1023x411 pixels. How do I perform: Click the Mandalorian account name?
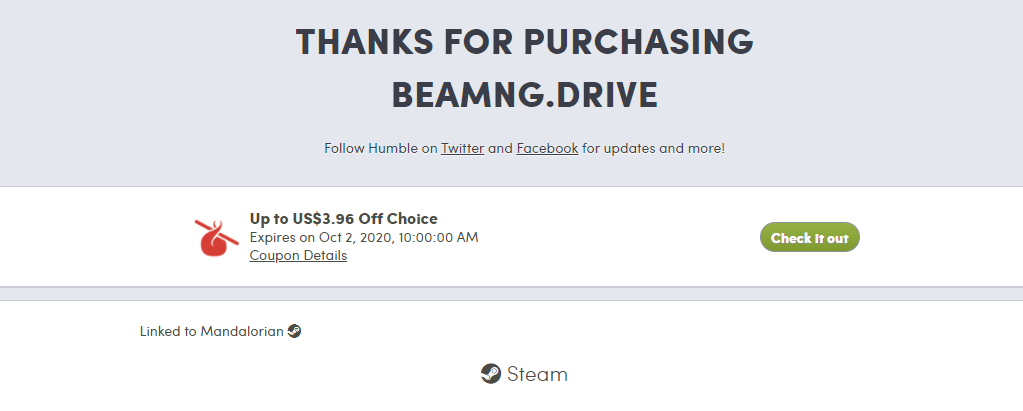coord(242,331)
